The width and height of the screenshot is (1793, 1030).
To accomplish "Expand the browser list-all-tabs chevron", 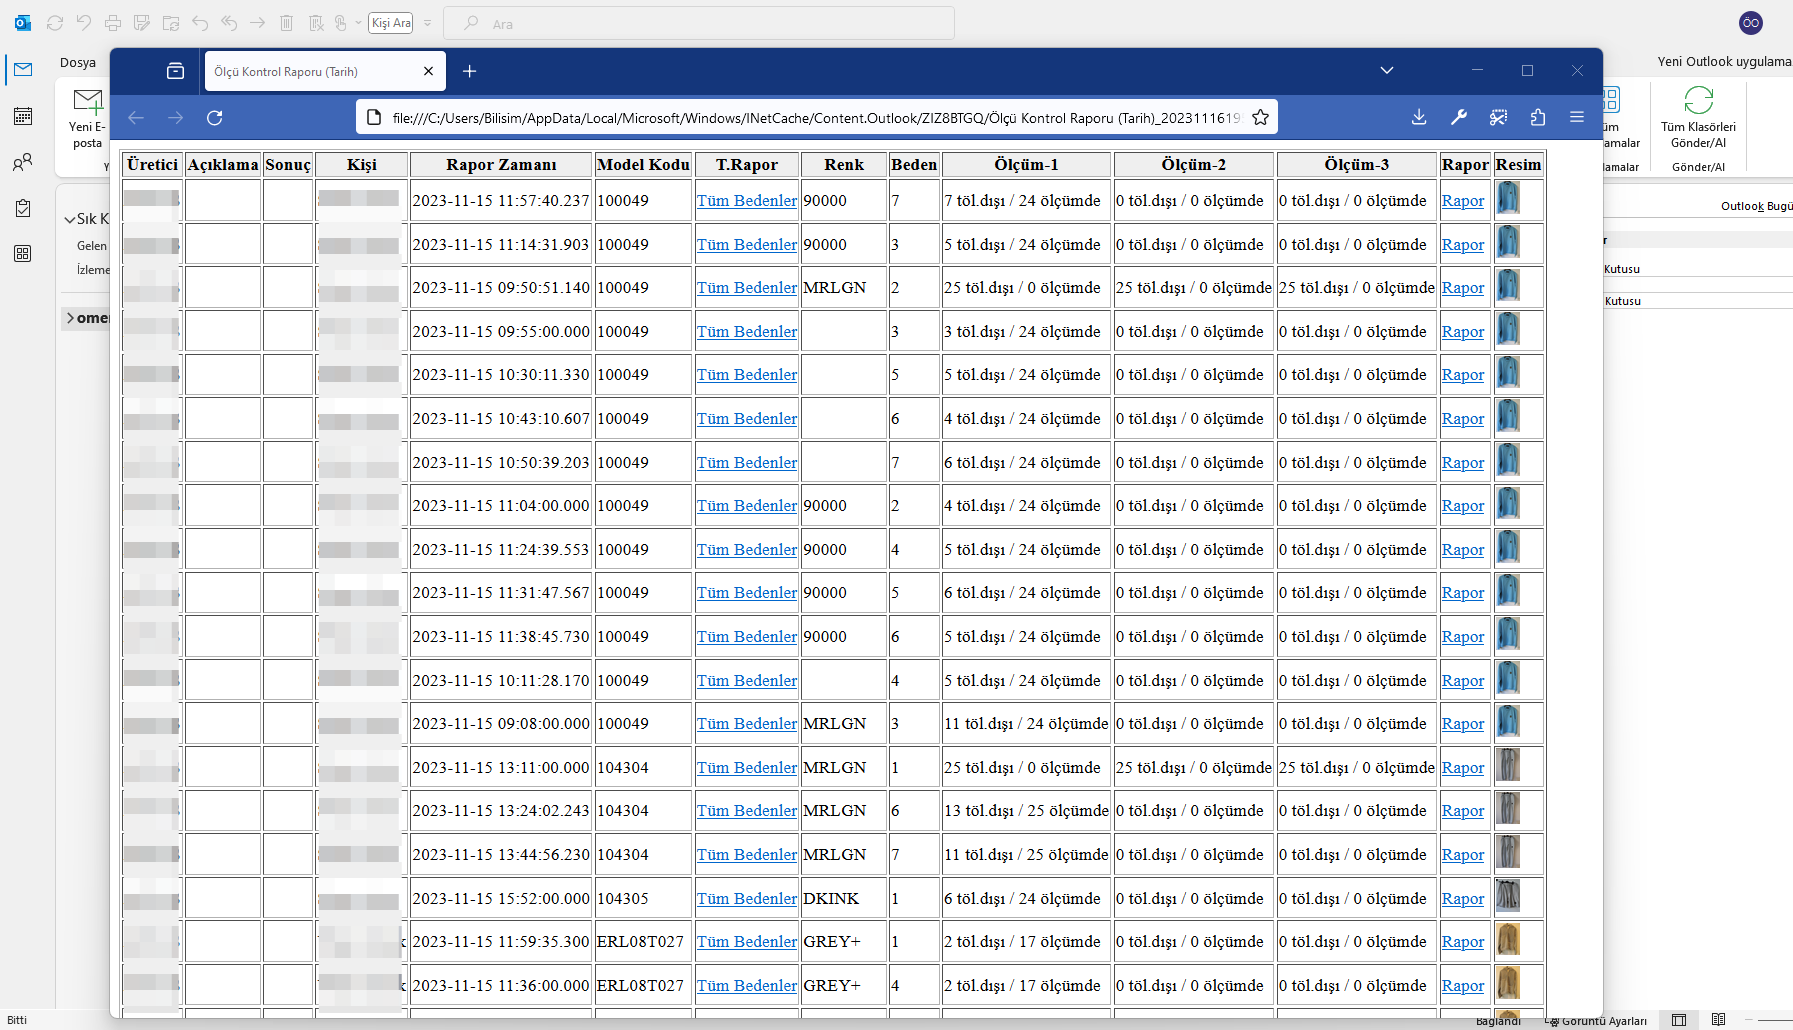I will 1387,71.
